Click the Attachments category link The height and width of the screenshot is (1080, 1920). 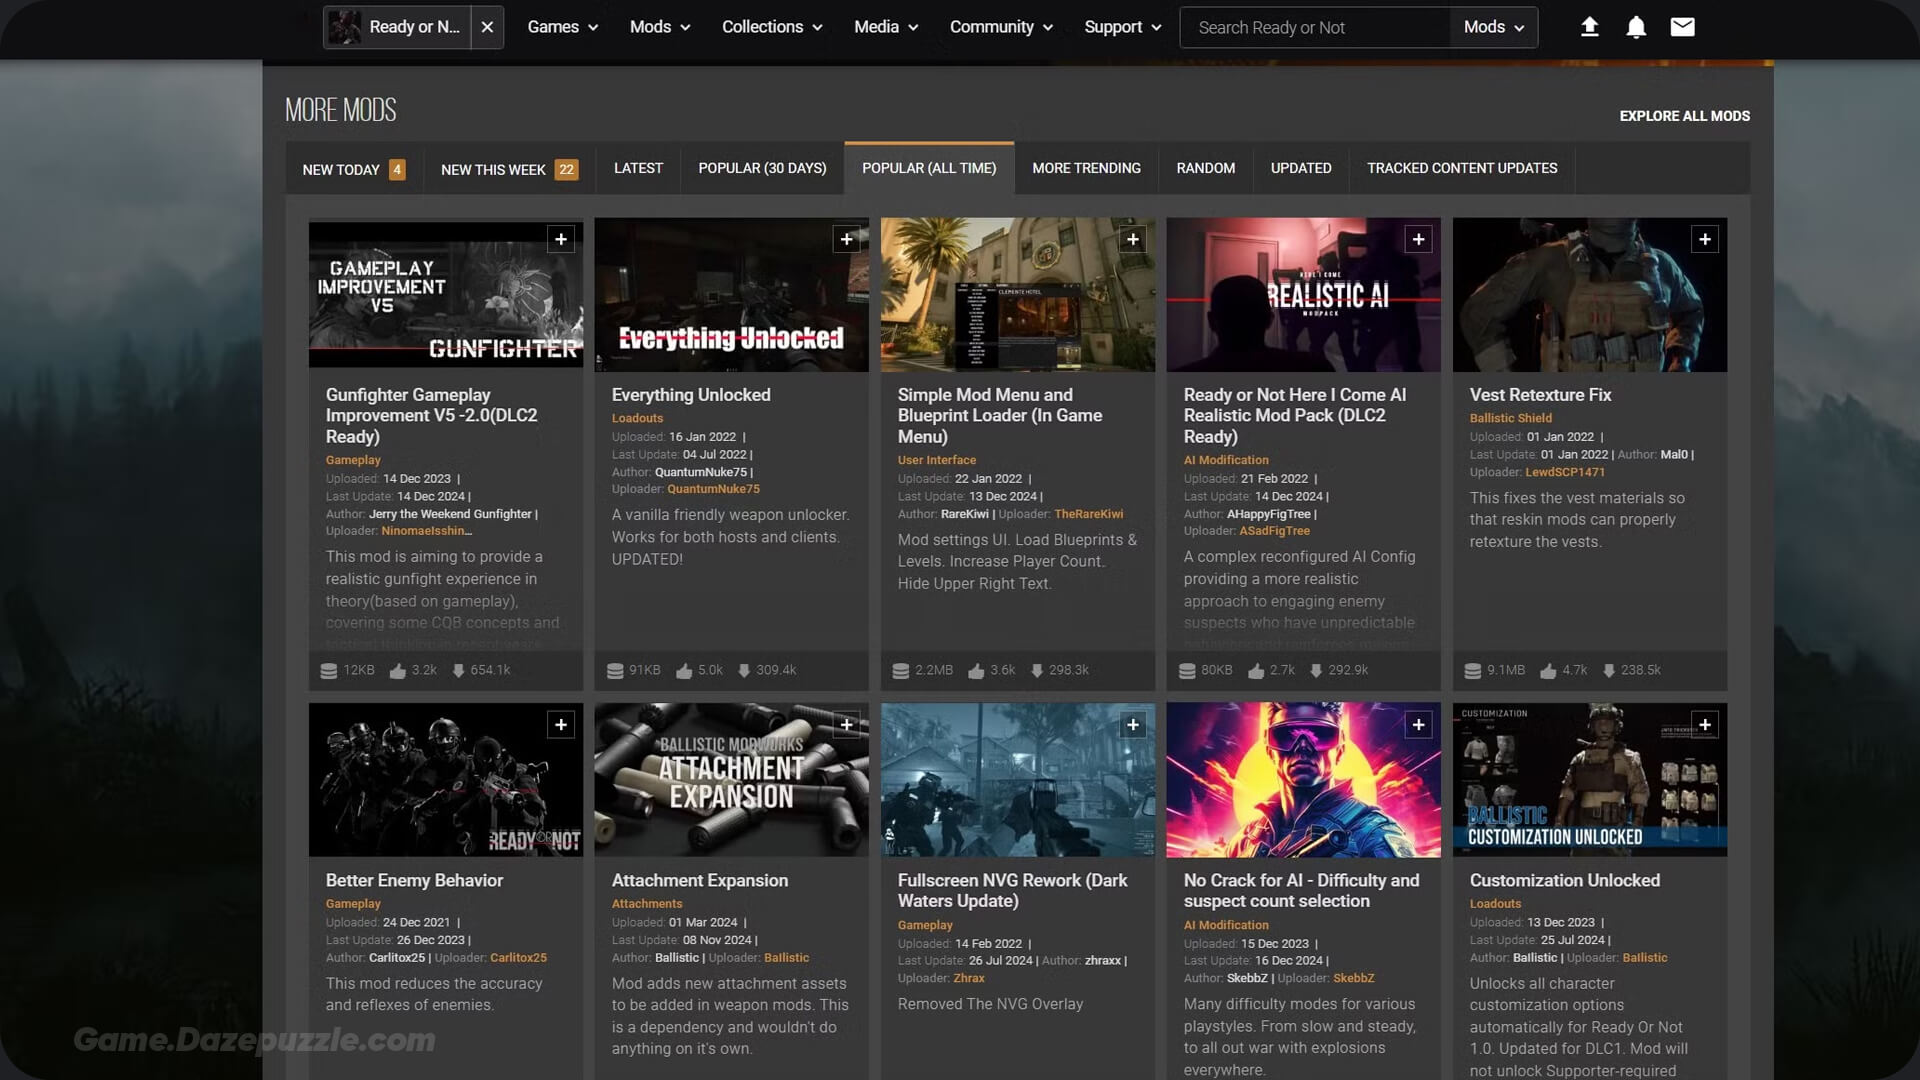(647, 903)
